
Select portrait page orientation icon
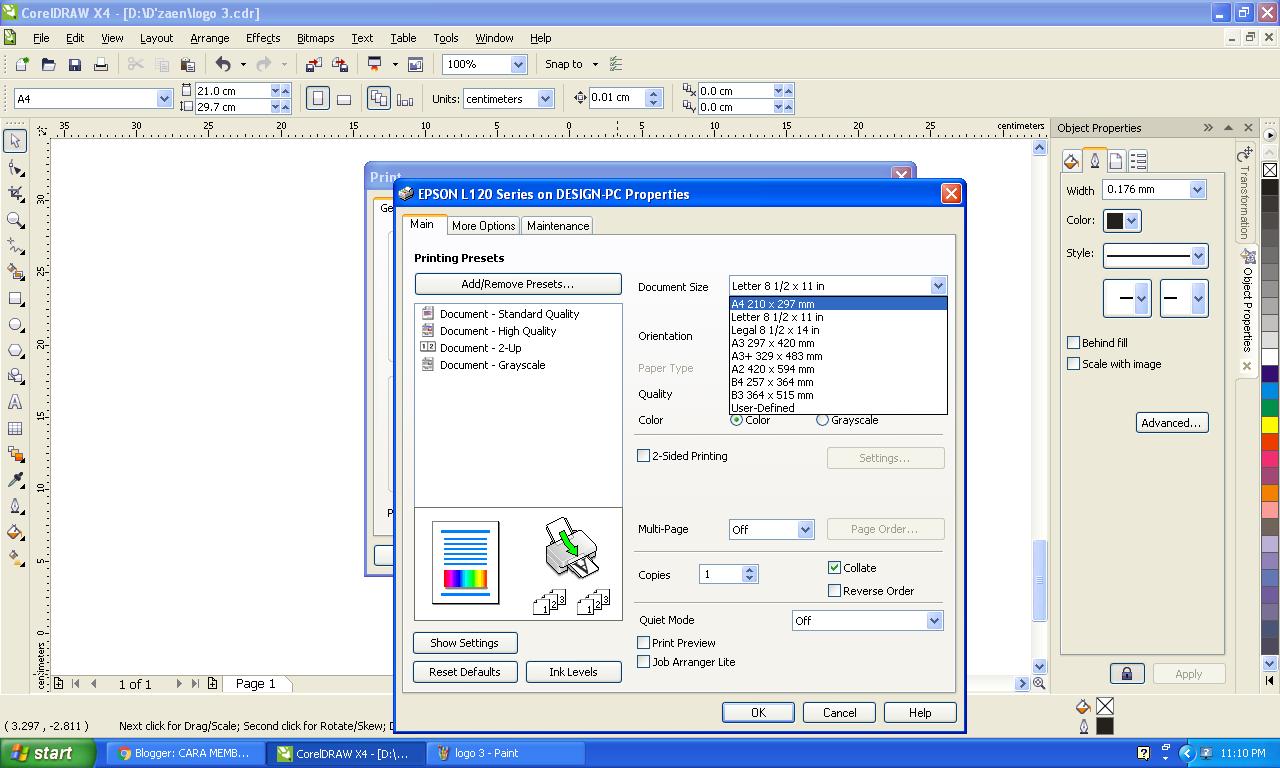pyautogui.click(x=318, y=99)
